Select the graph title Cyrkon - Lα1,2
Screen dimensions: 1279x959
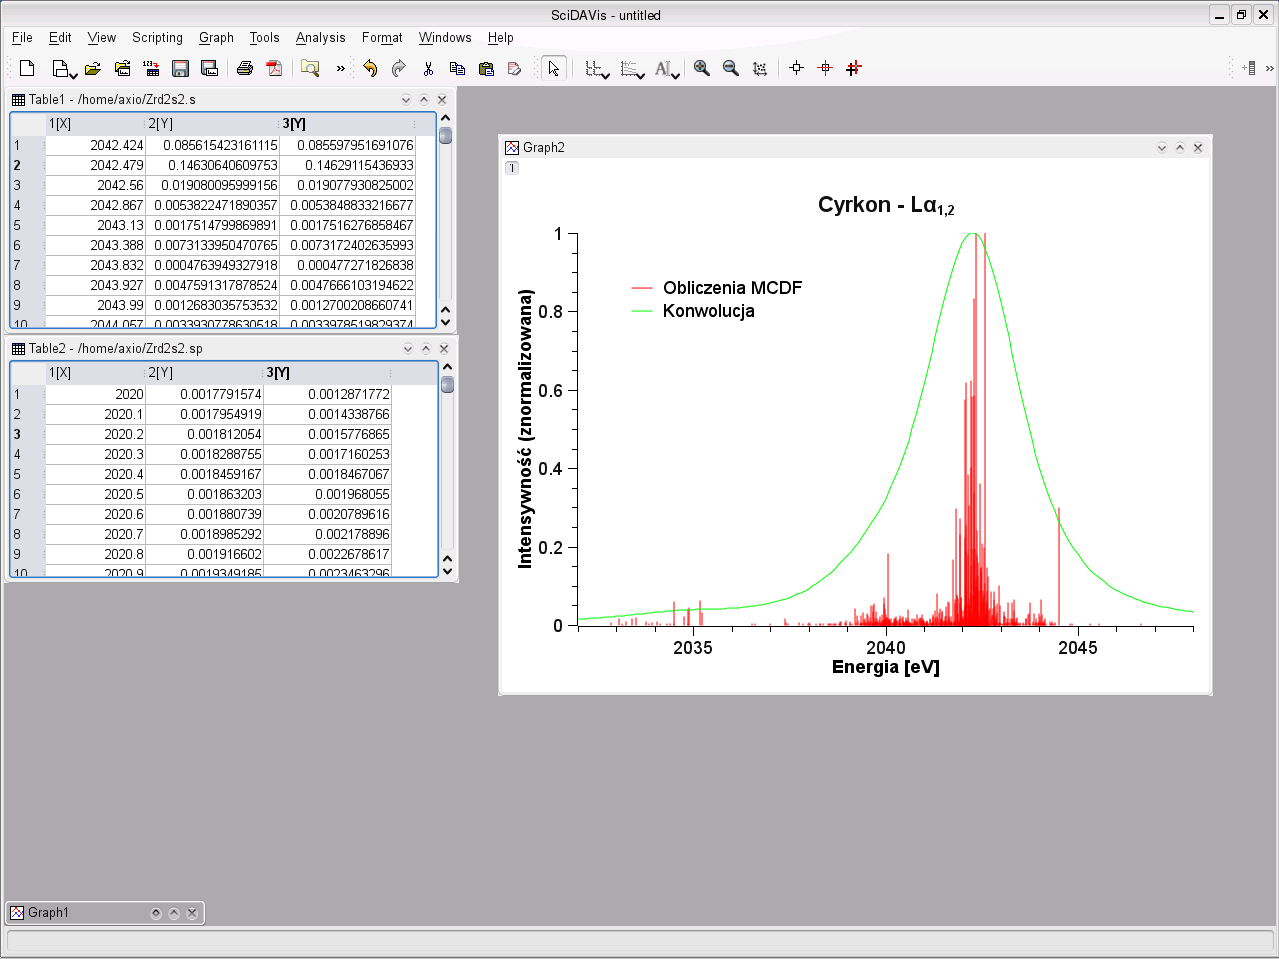[886, 205]
